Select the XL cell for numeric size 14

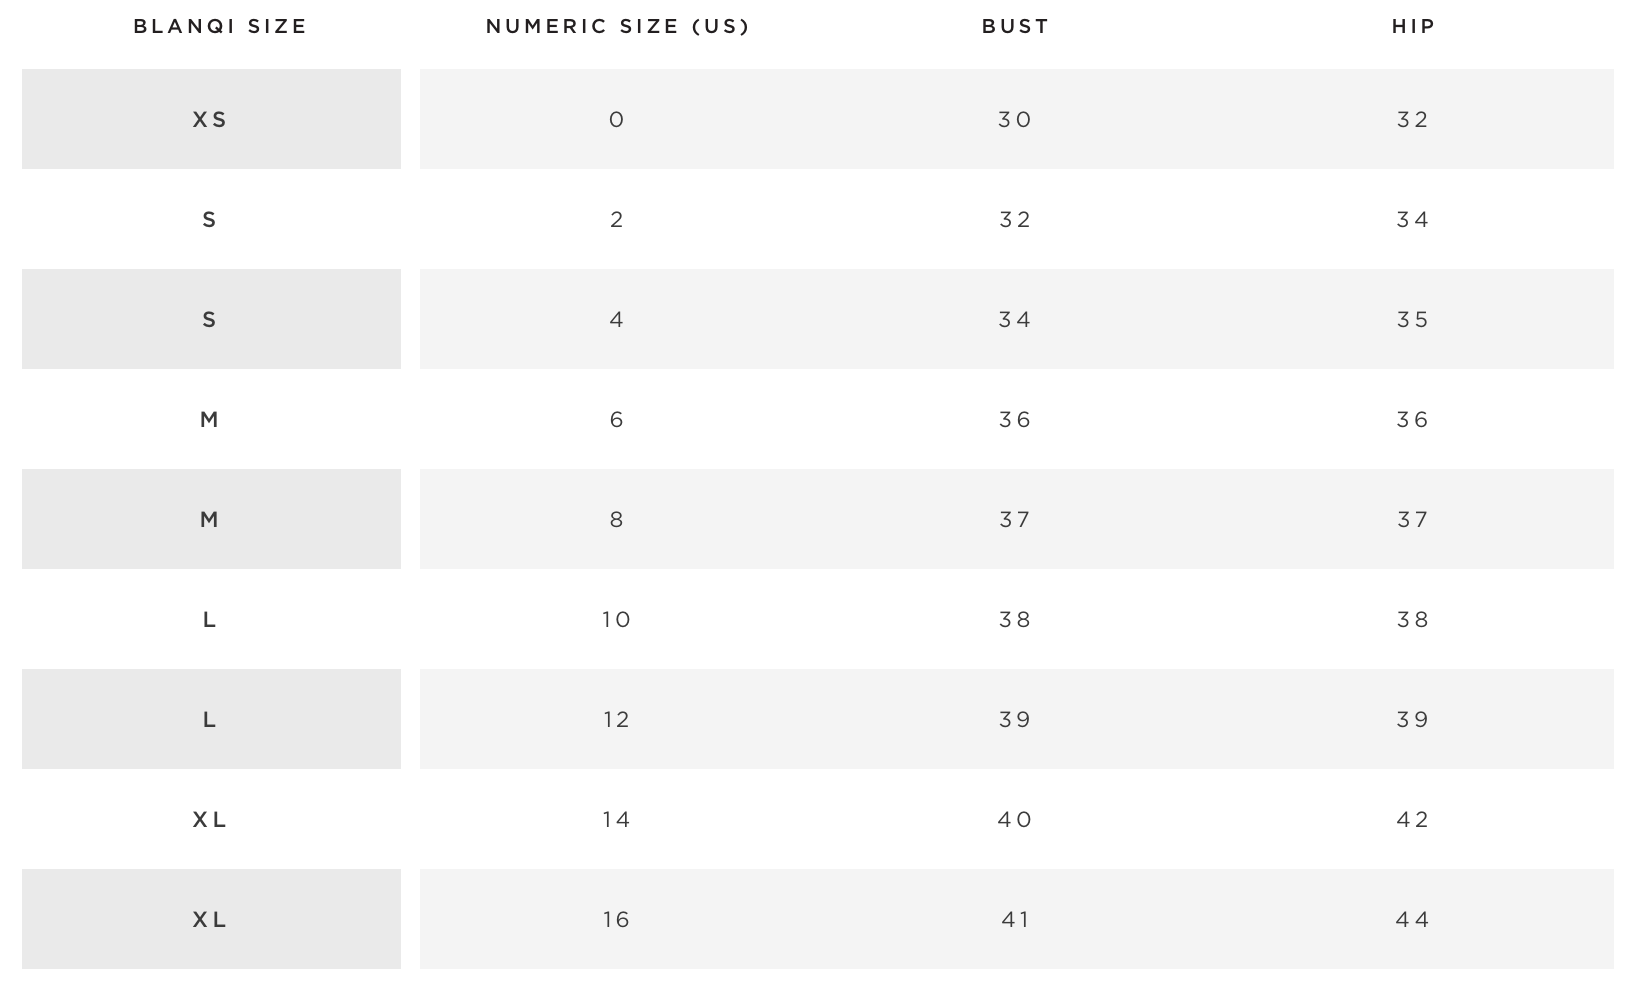tap(210, 820)
